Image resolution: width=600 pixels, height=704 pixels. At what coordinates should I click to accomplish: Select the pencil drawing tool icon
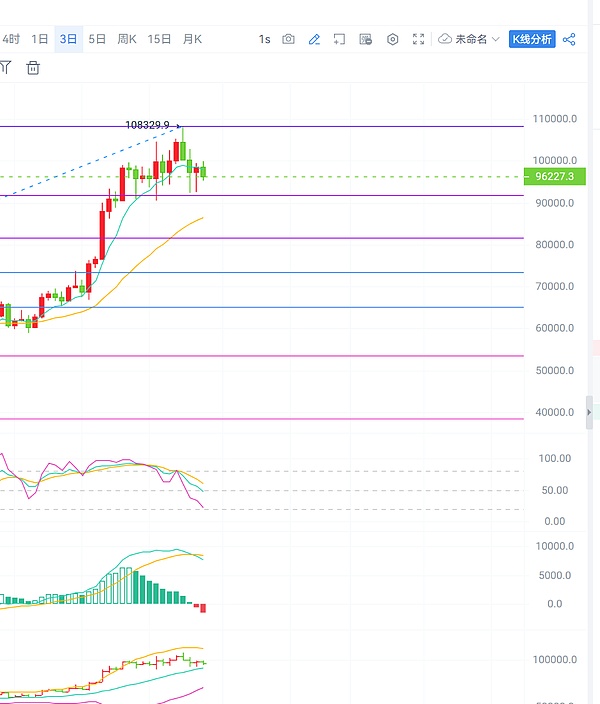(x=314, y=39)
